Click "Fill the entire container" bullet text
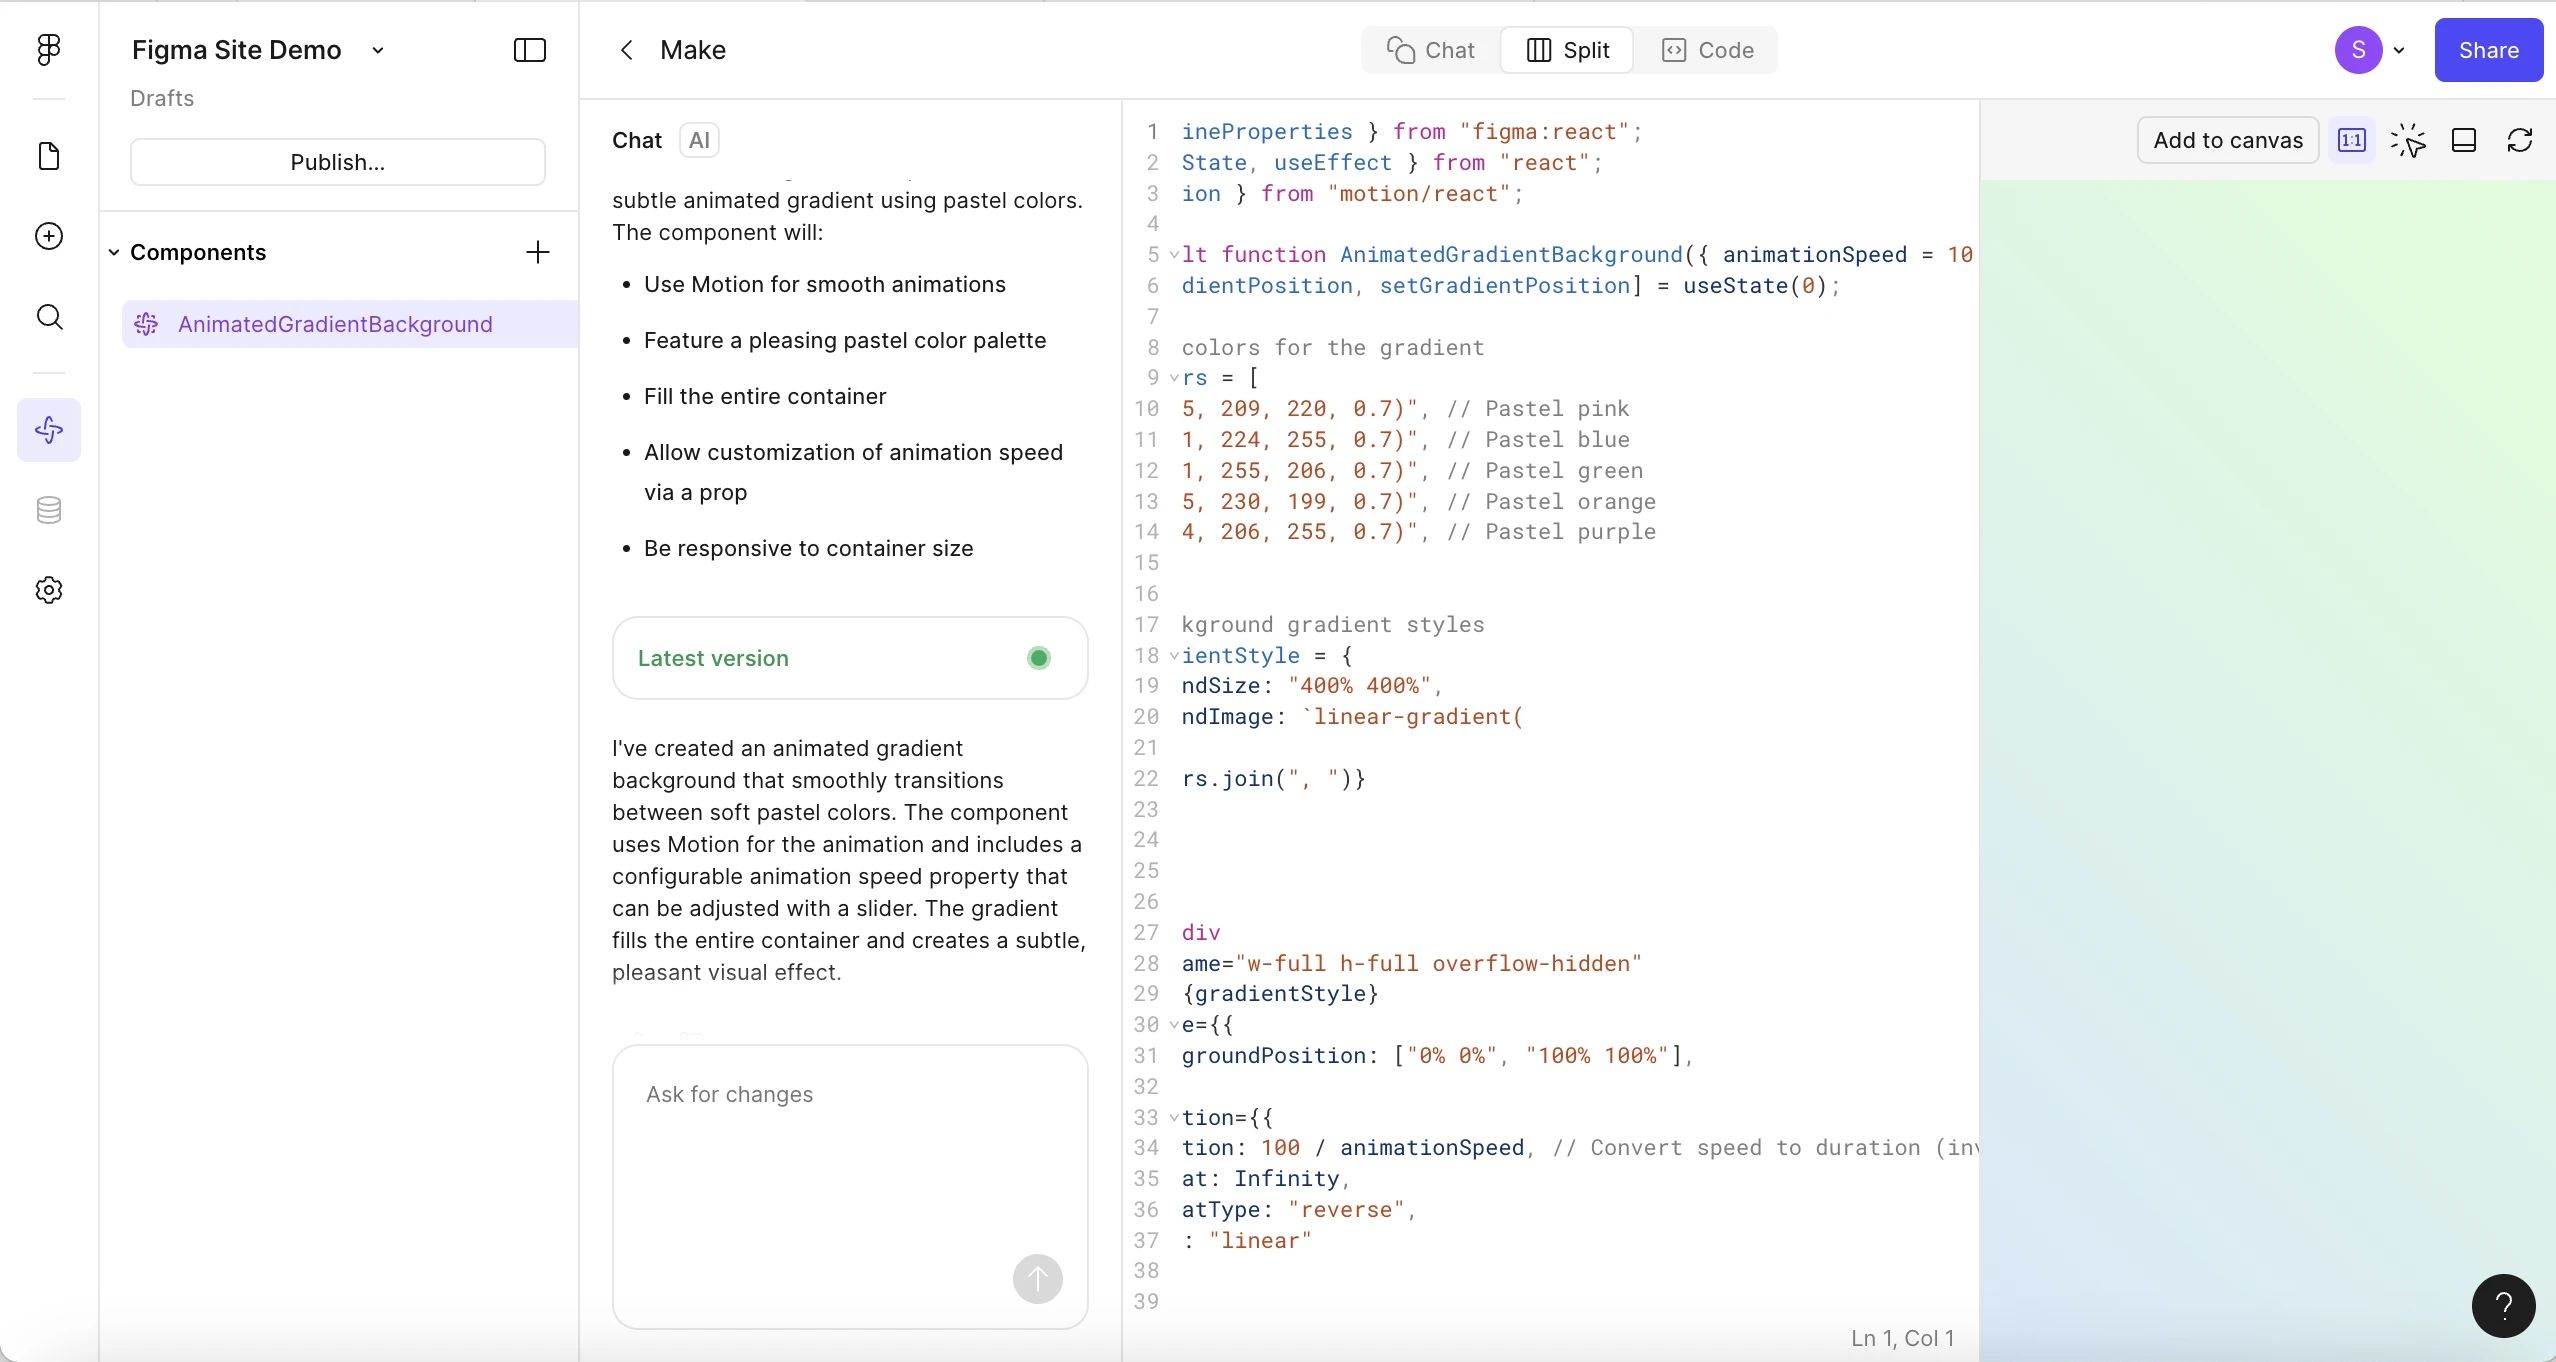The height and width of the screenshot is (1362, 2556). click(x=765, y=396)
